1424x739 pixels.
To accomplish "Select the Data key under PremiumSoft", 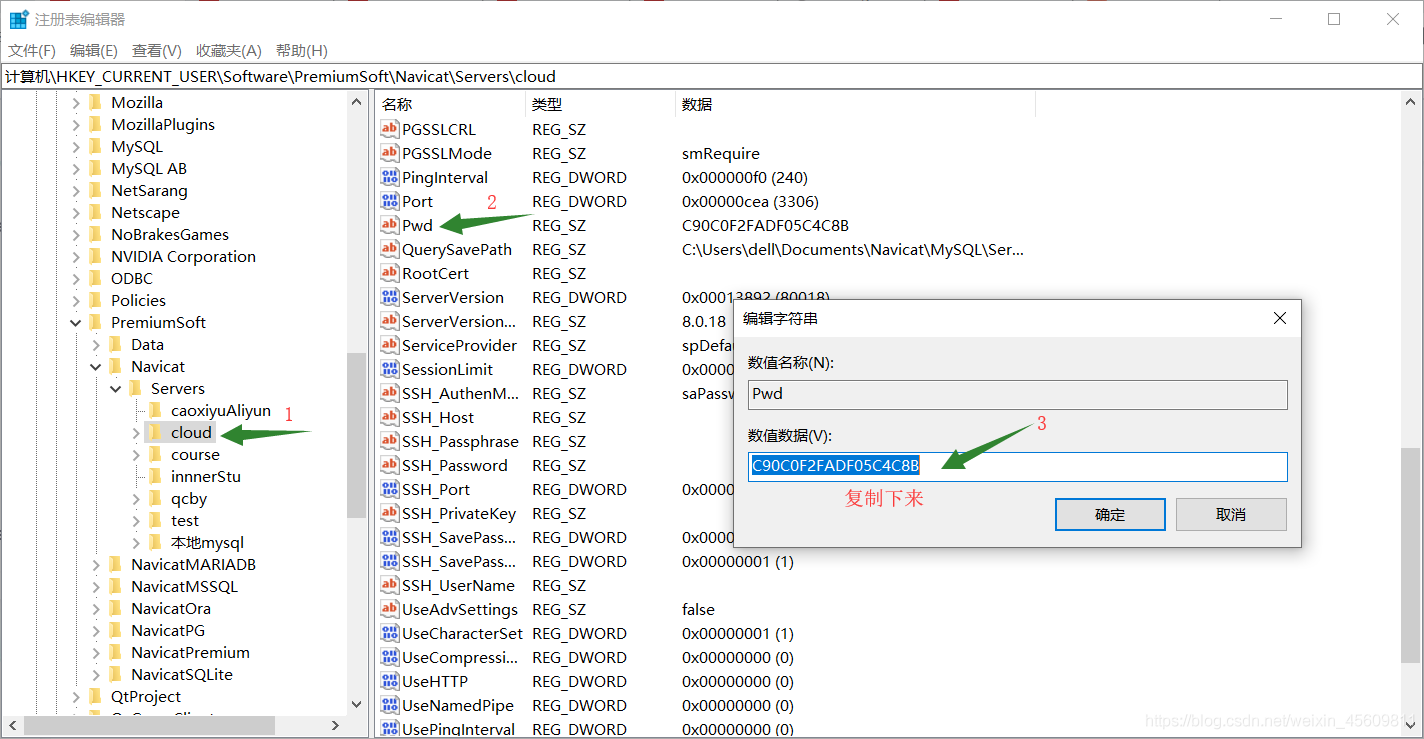I will tap(147, 344).
